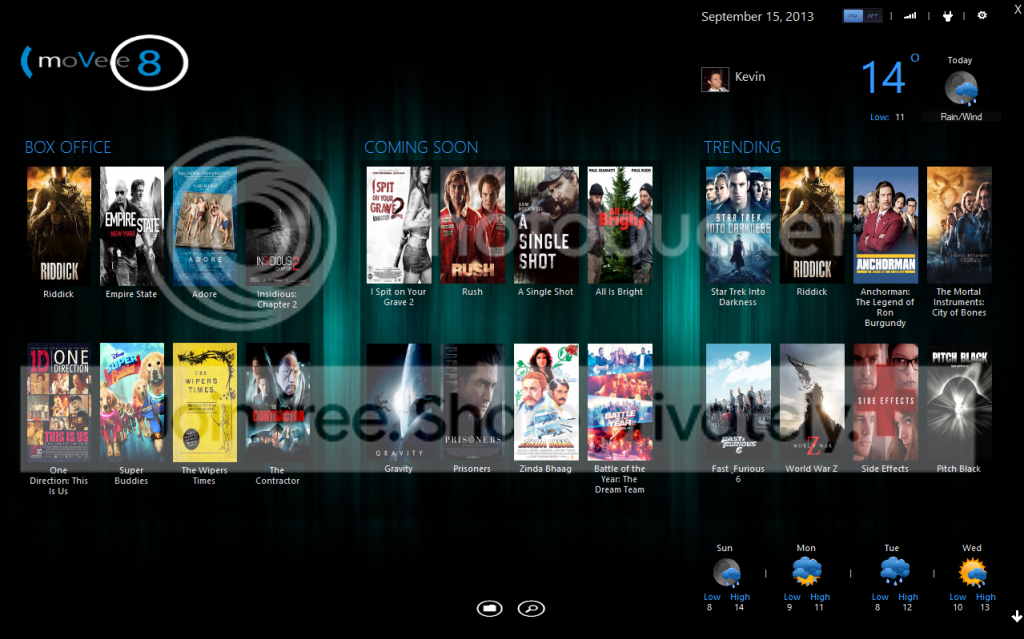Select Monday's forecast weather icon
The width and height of the screenshot is (1024, 639).
tap(807, 572)
